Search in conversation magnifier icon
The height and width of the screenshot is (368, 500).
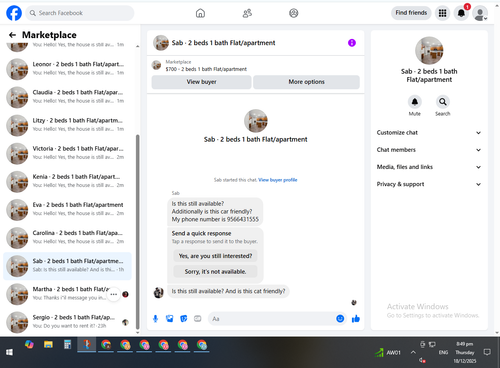(x=443, y=102)
